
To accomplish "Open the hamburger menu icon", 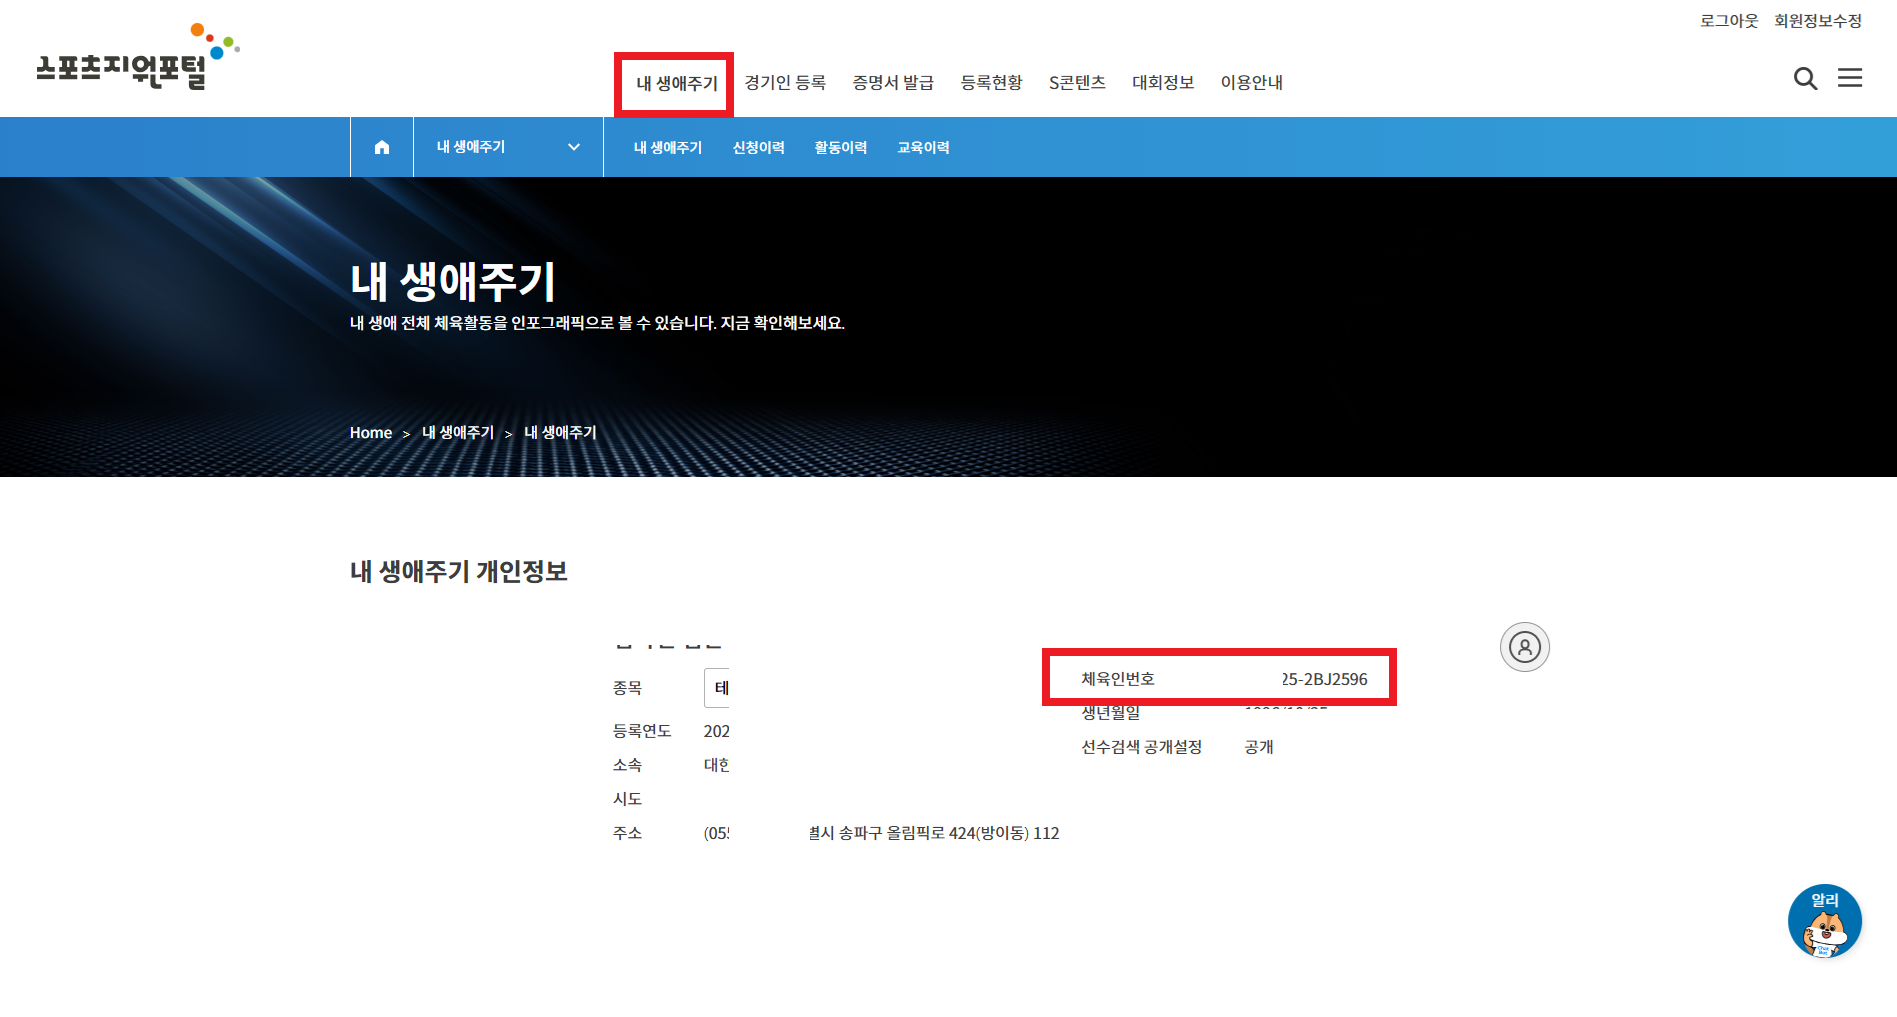I will click(1850, 78).
